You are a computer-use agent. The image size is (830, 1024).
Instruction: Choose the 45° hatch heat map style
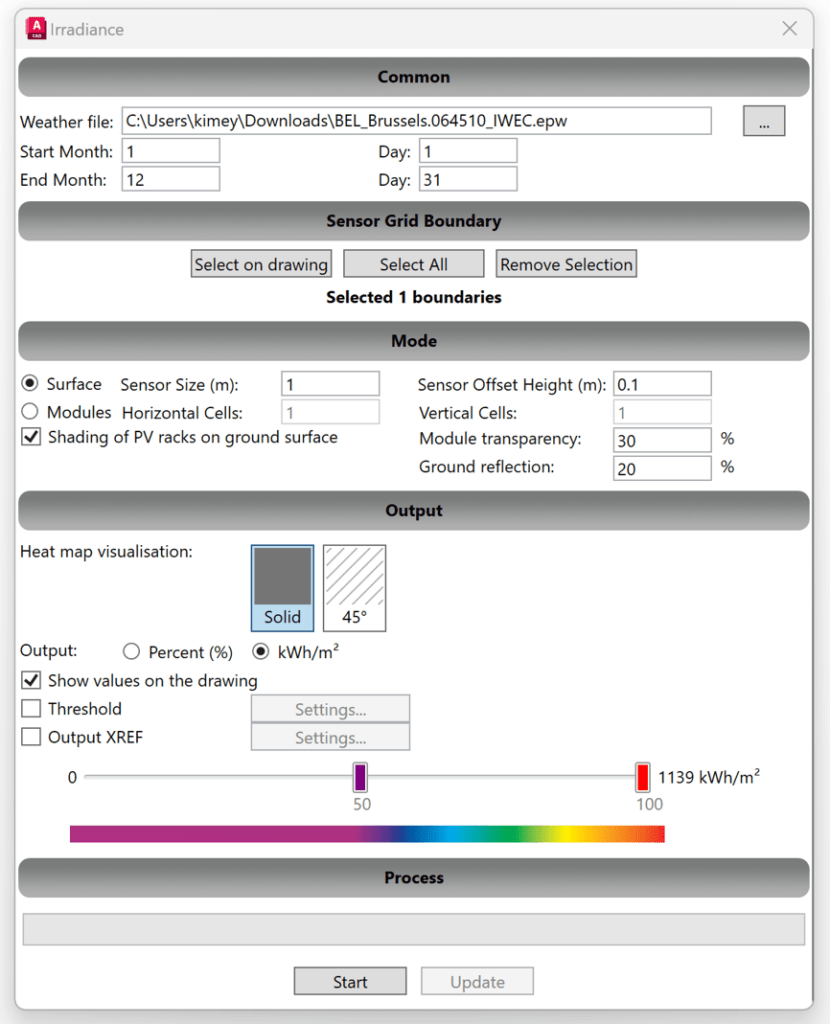(x=355, y=588)
